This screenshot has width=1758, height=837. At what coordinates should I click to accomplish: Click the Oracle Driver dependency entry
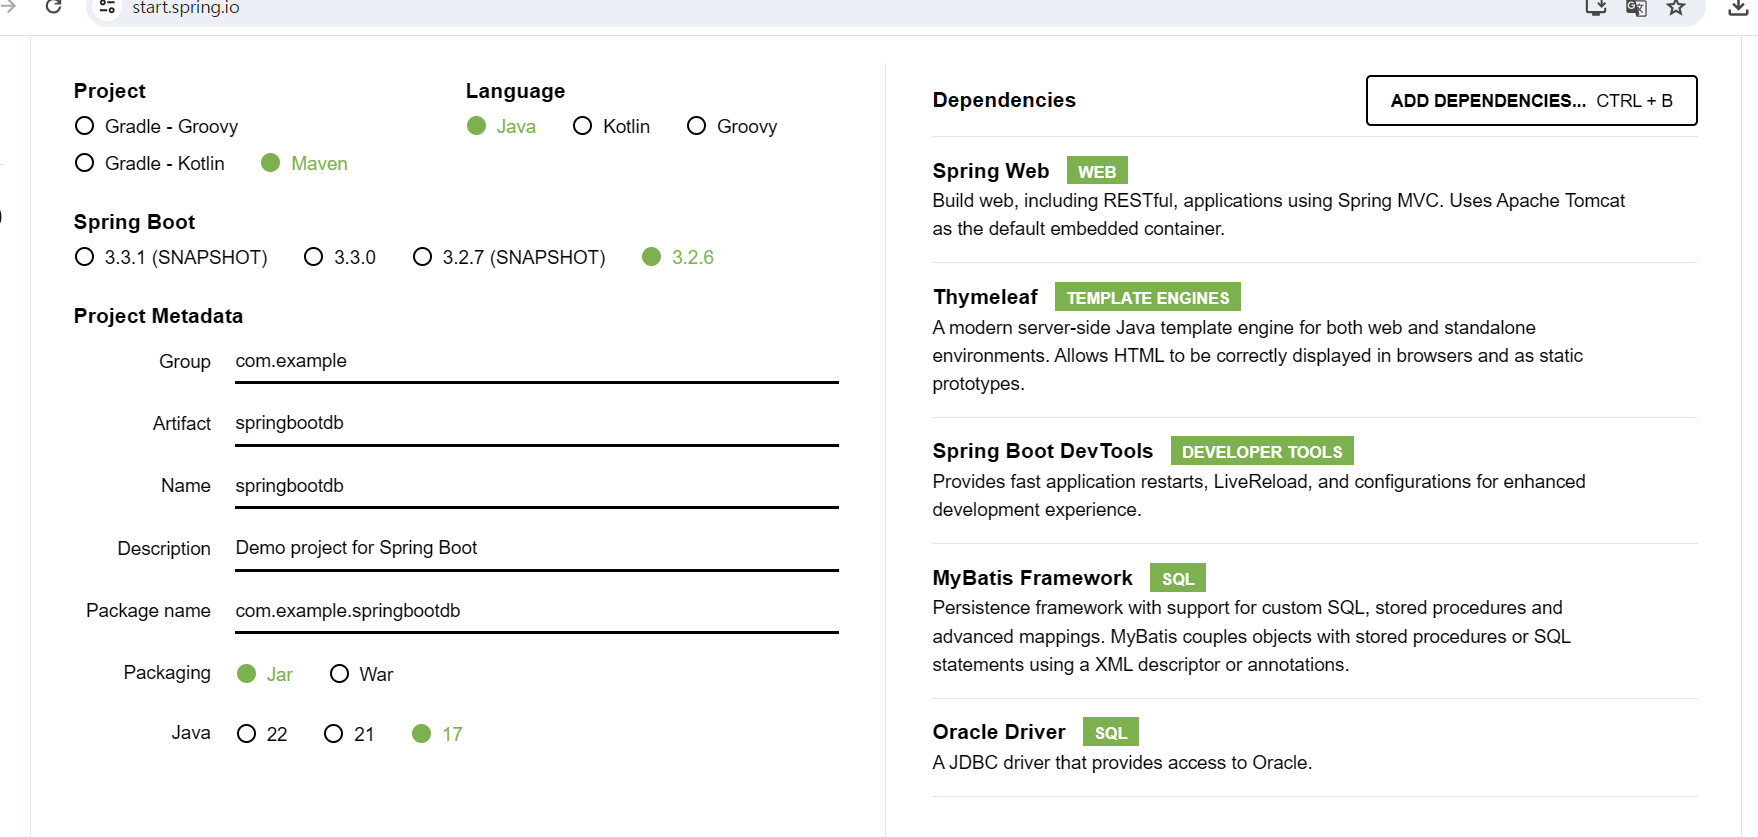pyautogui.click(x=998, y=732)
